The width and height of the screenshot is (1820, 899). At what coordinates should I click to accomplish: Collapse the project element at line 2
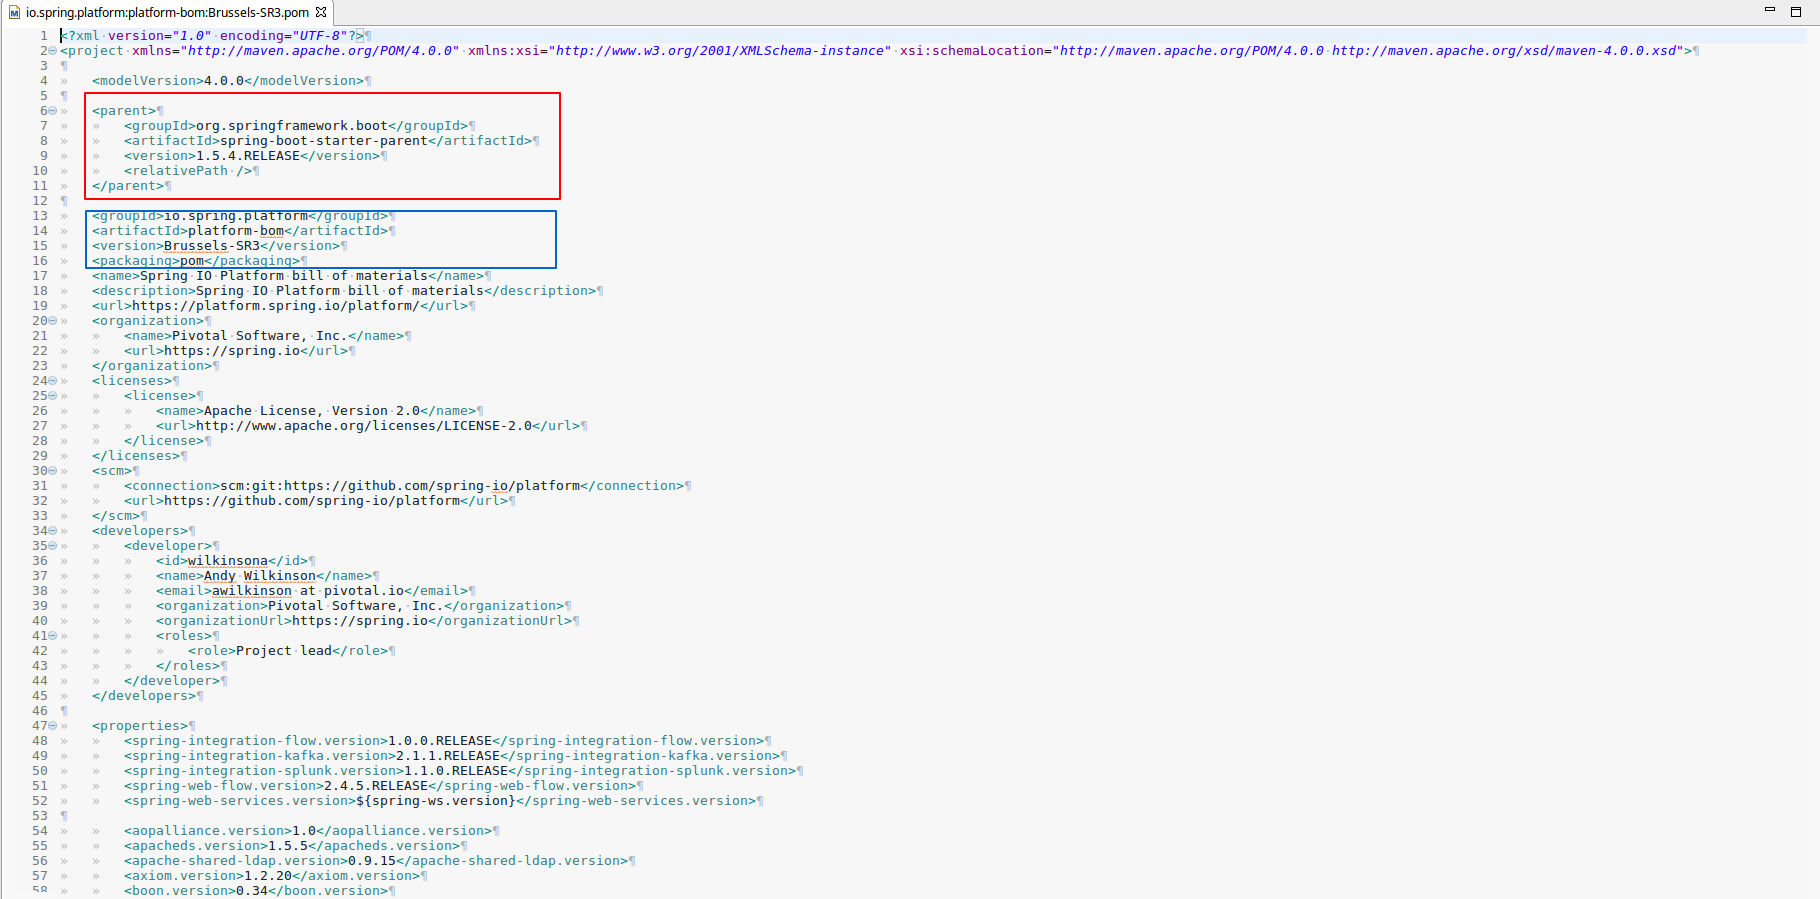pos(52,51)
